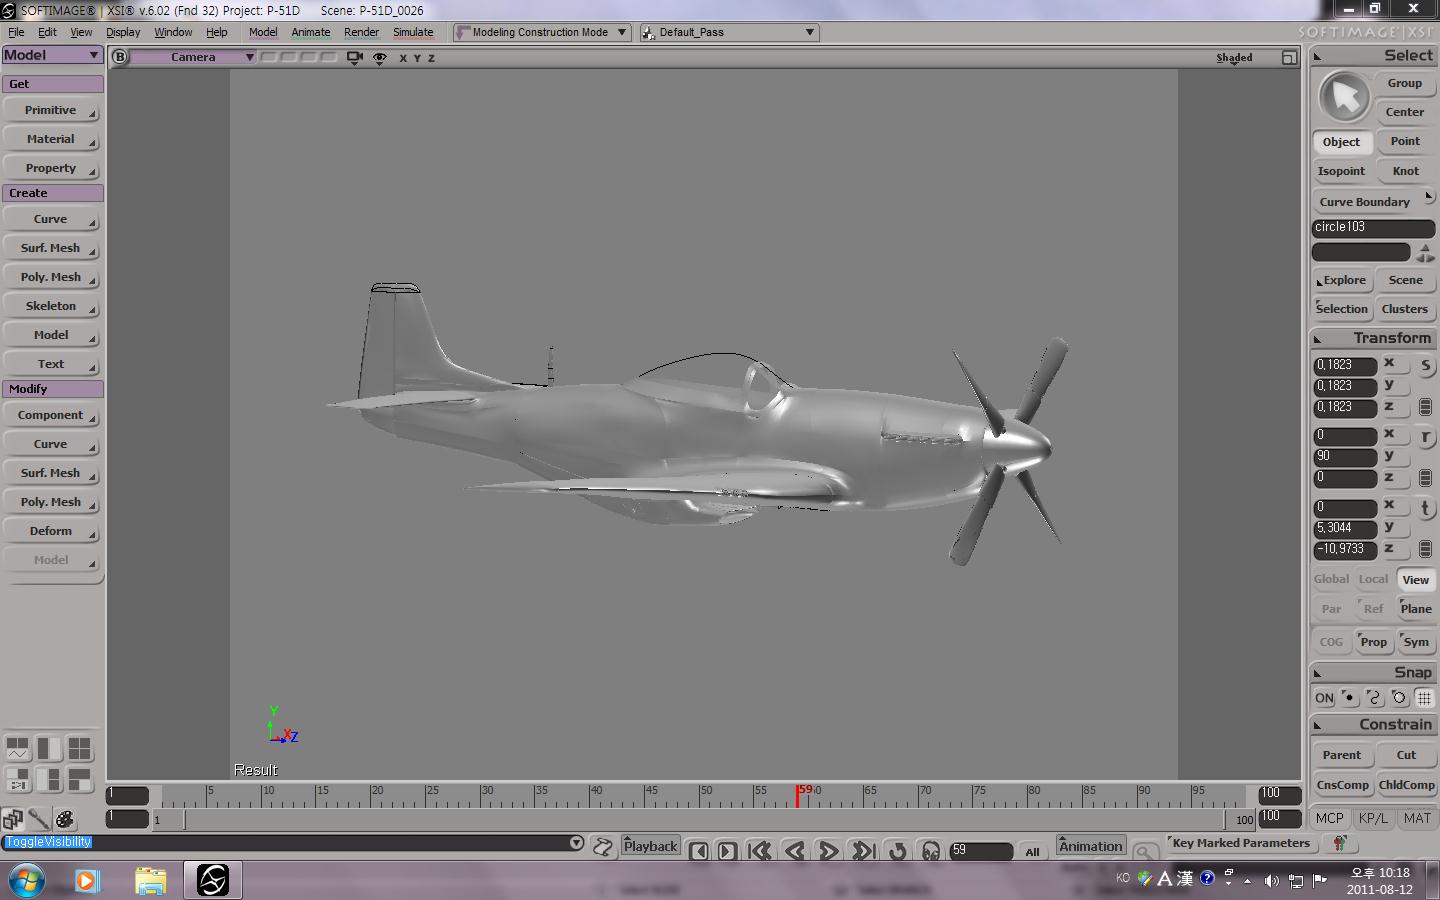Image resolution: width=1440 pixels, height=900 pixels.
Task: Open the File menu
Action: coord(16,32)
